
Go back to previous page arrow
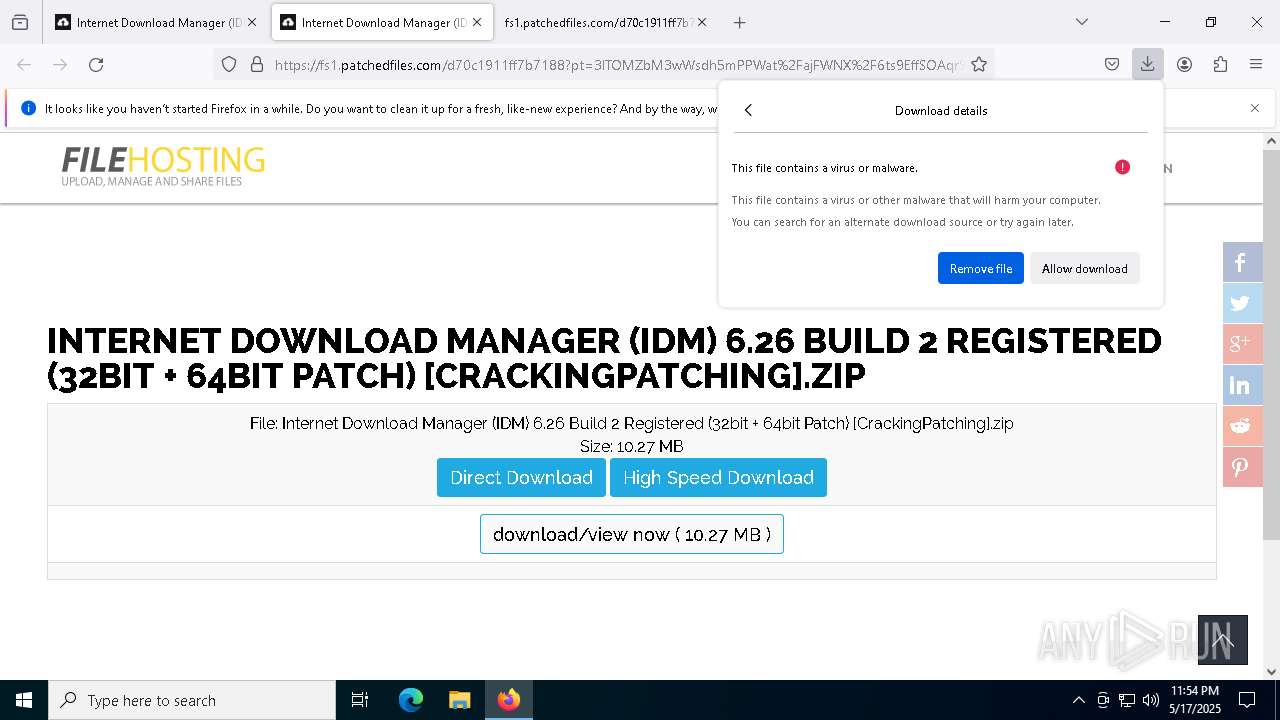click(x=24, y=64)
